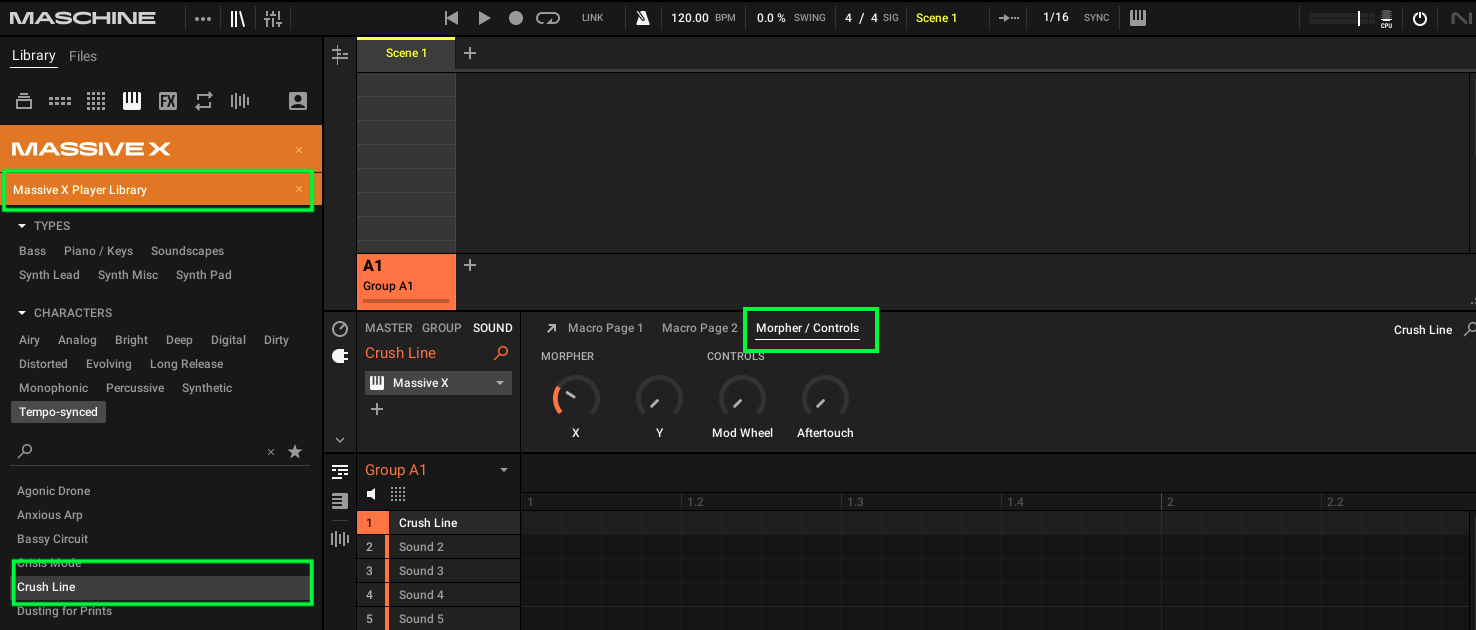Select the Agonic Drone preset
Image resolution: width=1476 pixels, height=630 pixels.
pyautogui.click(x=54, y=491)
